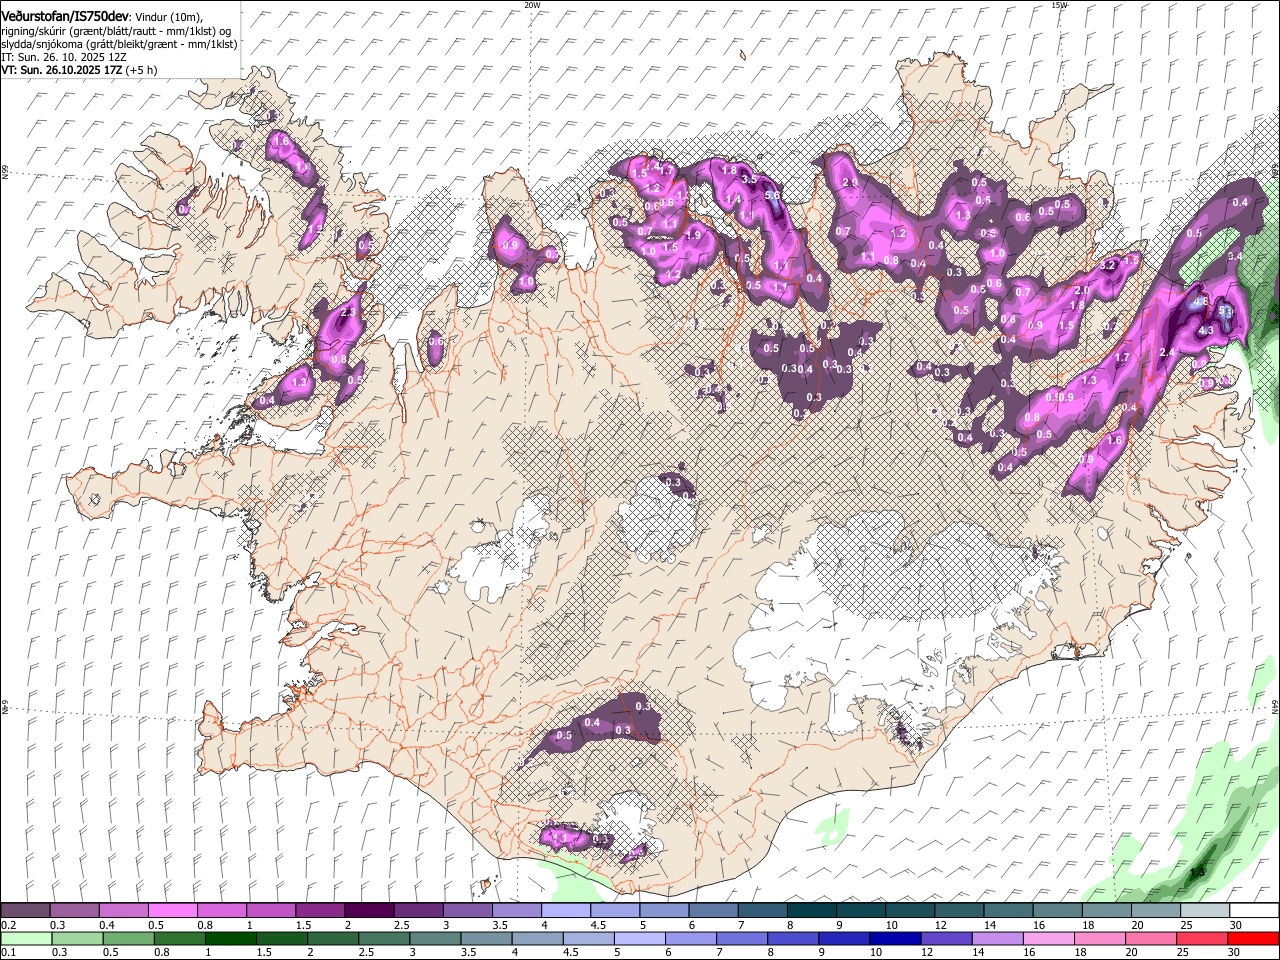The image size is (1280, 960).
Task: Click the Veðurstofan/IS750dev title text
Action: (65, 16)
